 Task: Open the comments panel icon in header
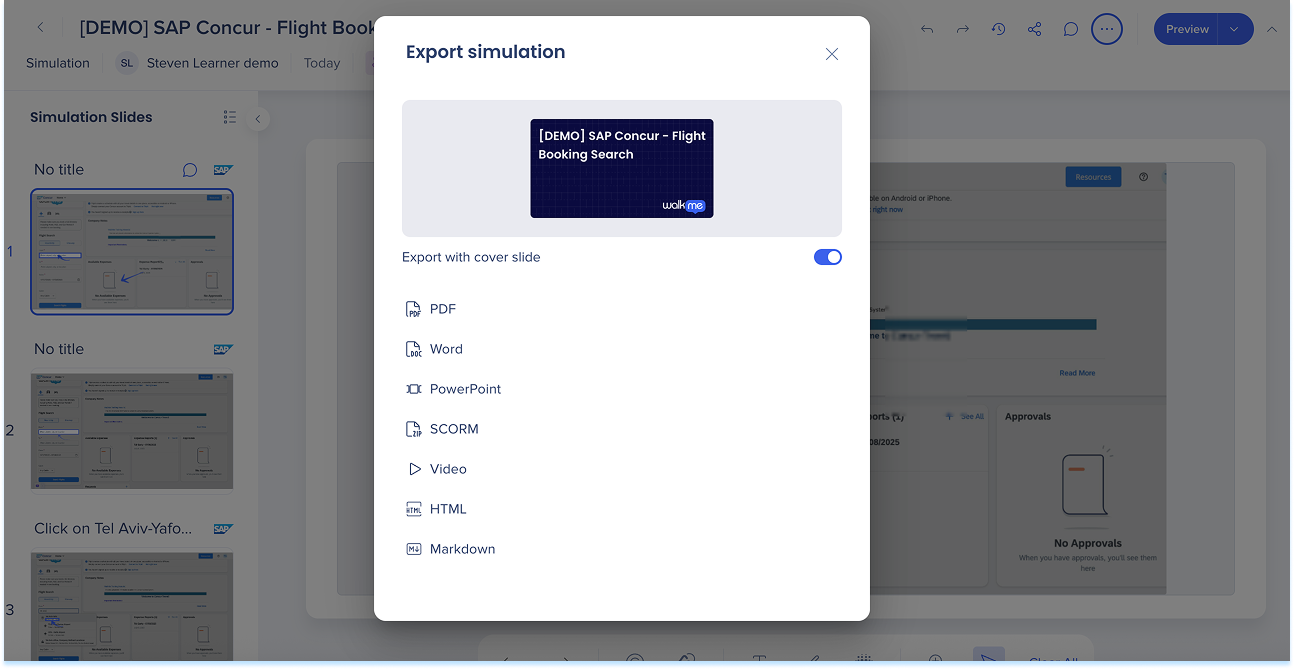click(x=1070, y=29)
